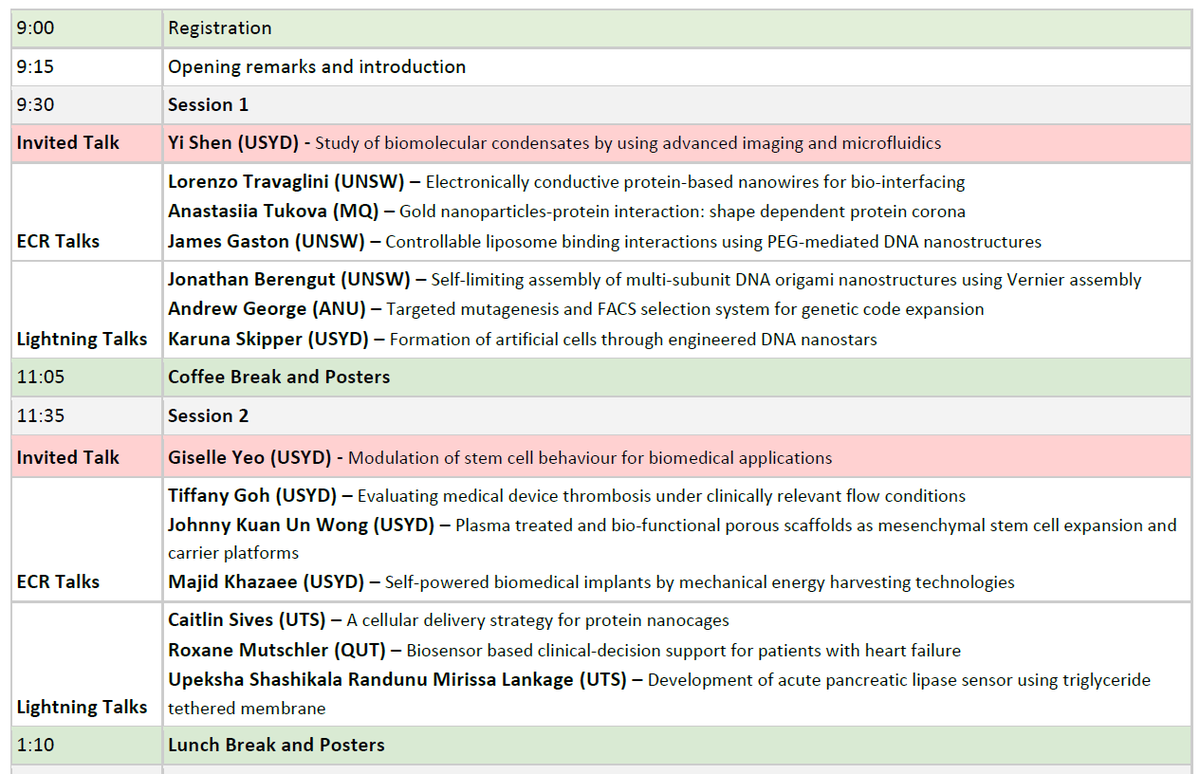Select the 1:10 time cell
This screenshot has width=1200, height=774.
pyautogui.click(x=87, y=745)
